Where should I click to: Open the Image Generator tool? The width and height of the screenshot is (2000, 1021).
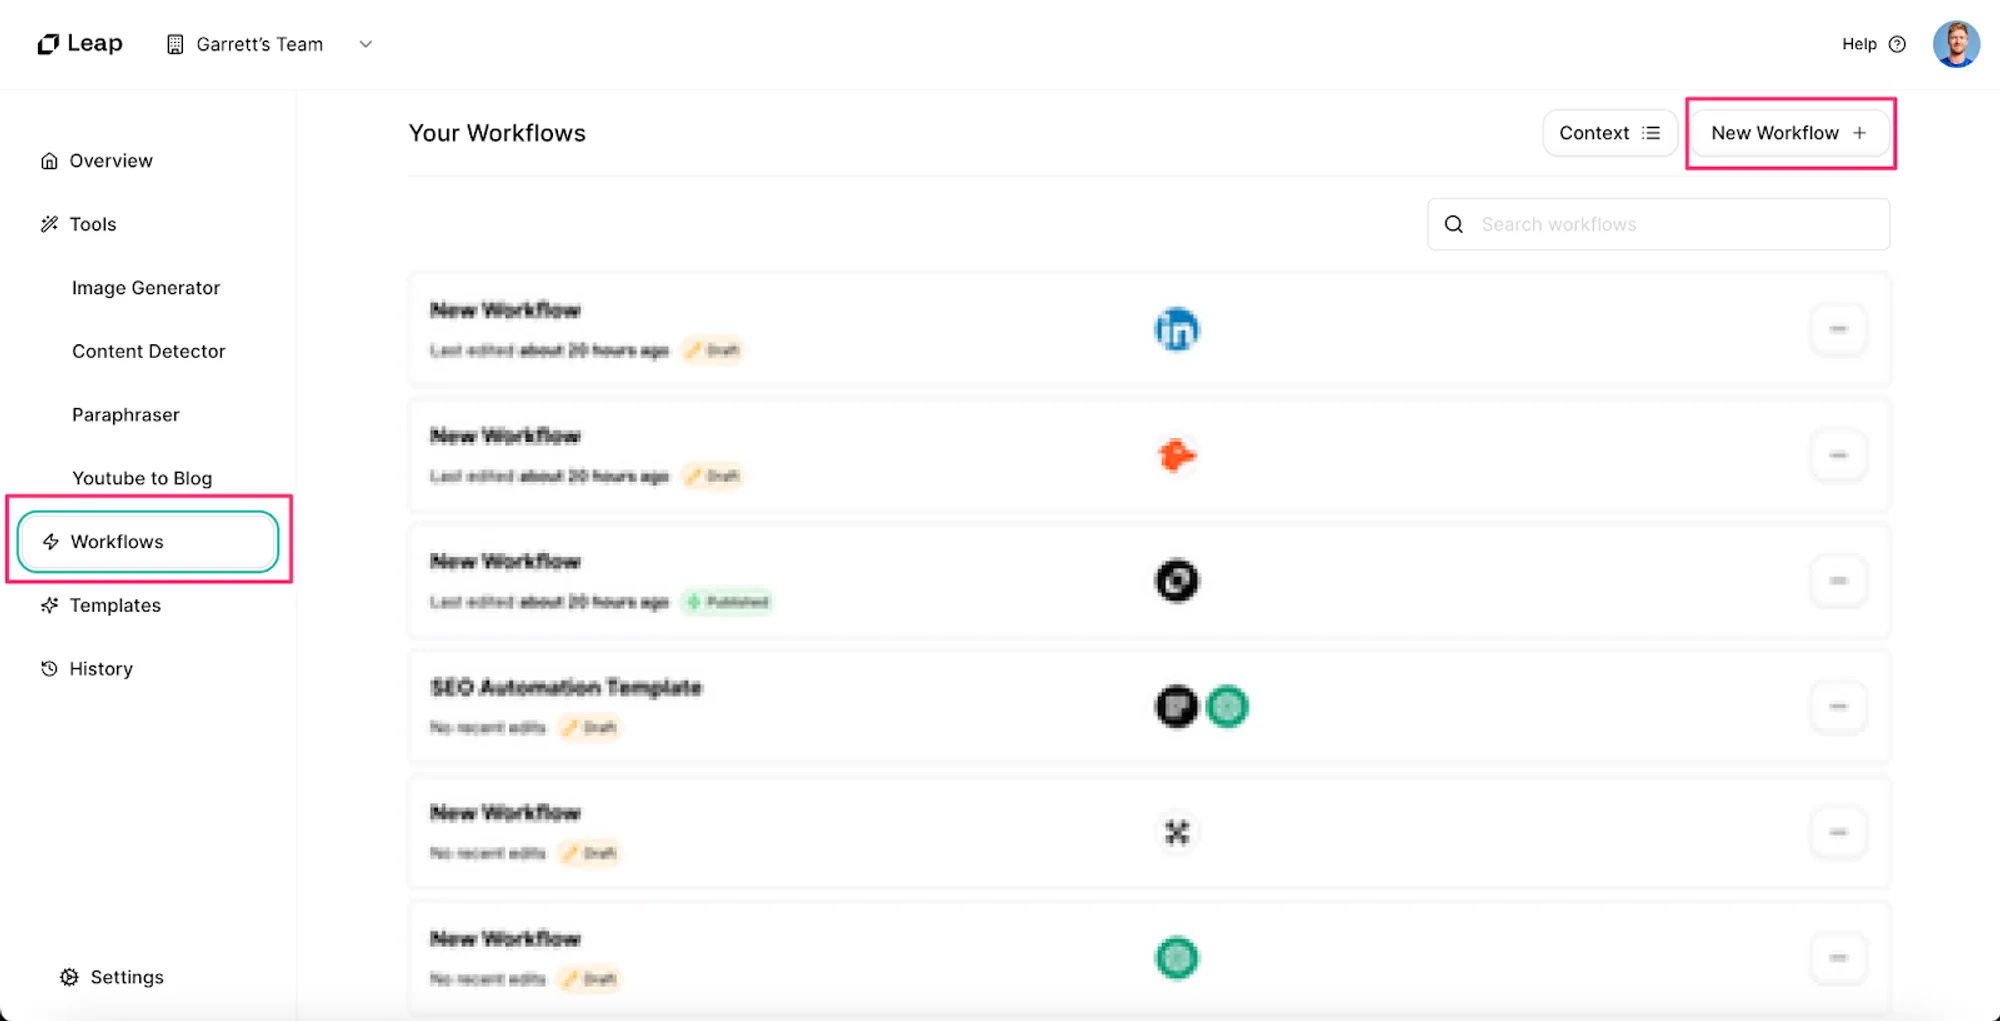(146, 288)
